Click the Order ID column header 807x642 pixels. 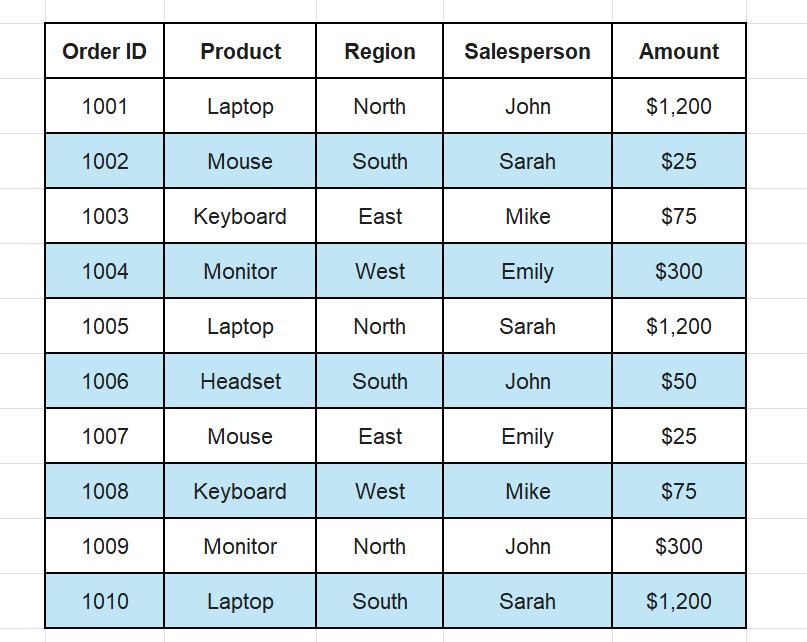point(104,52)
